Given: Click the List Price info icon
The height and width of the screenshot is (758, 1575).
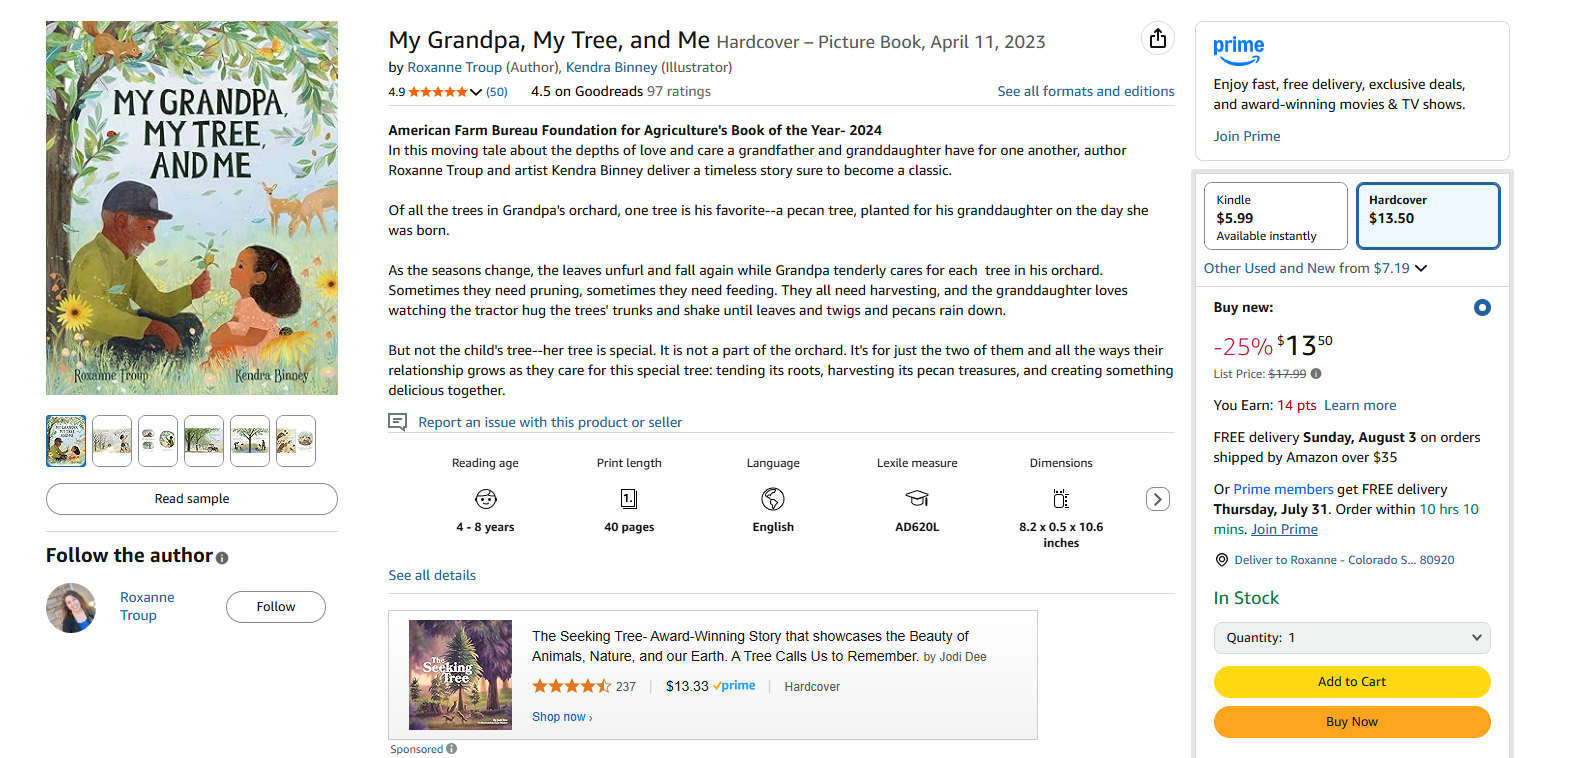Looking at the screenshot, I should click(x=1316, y=374).
